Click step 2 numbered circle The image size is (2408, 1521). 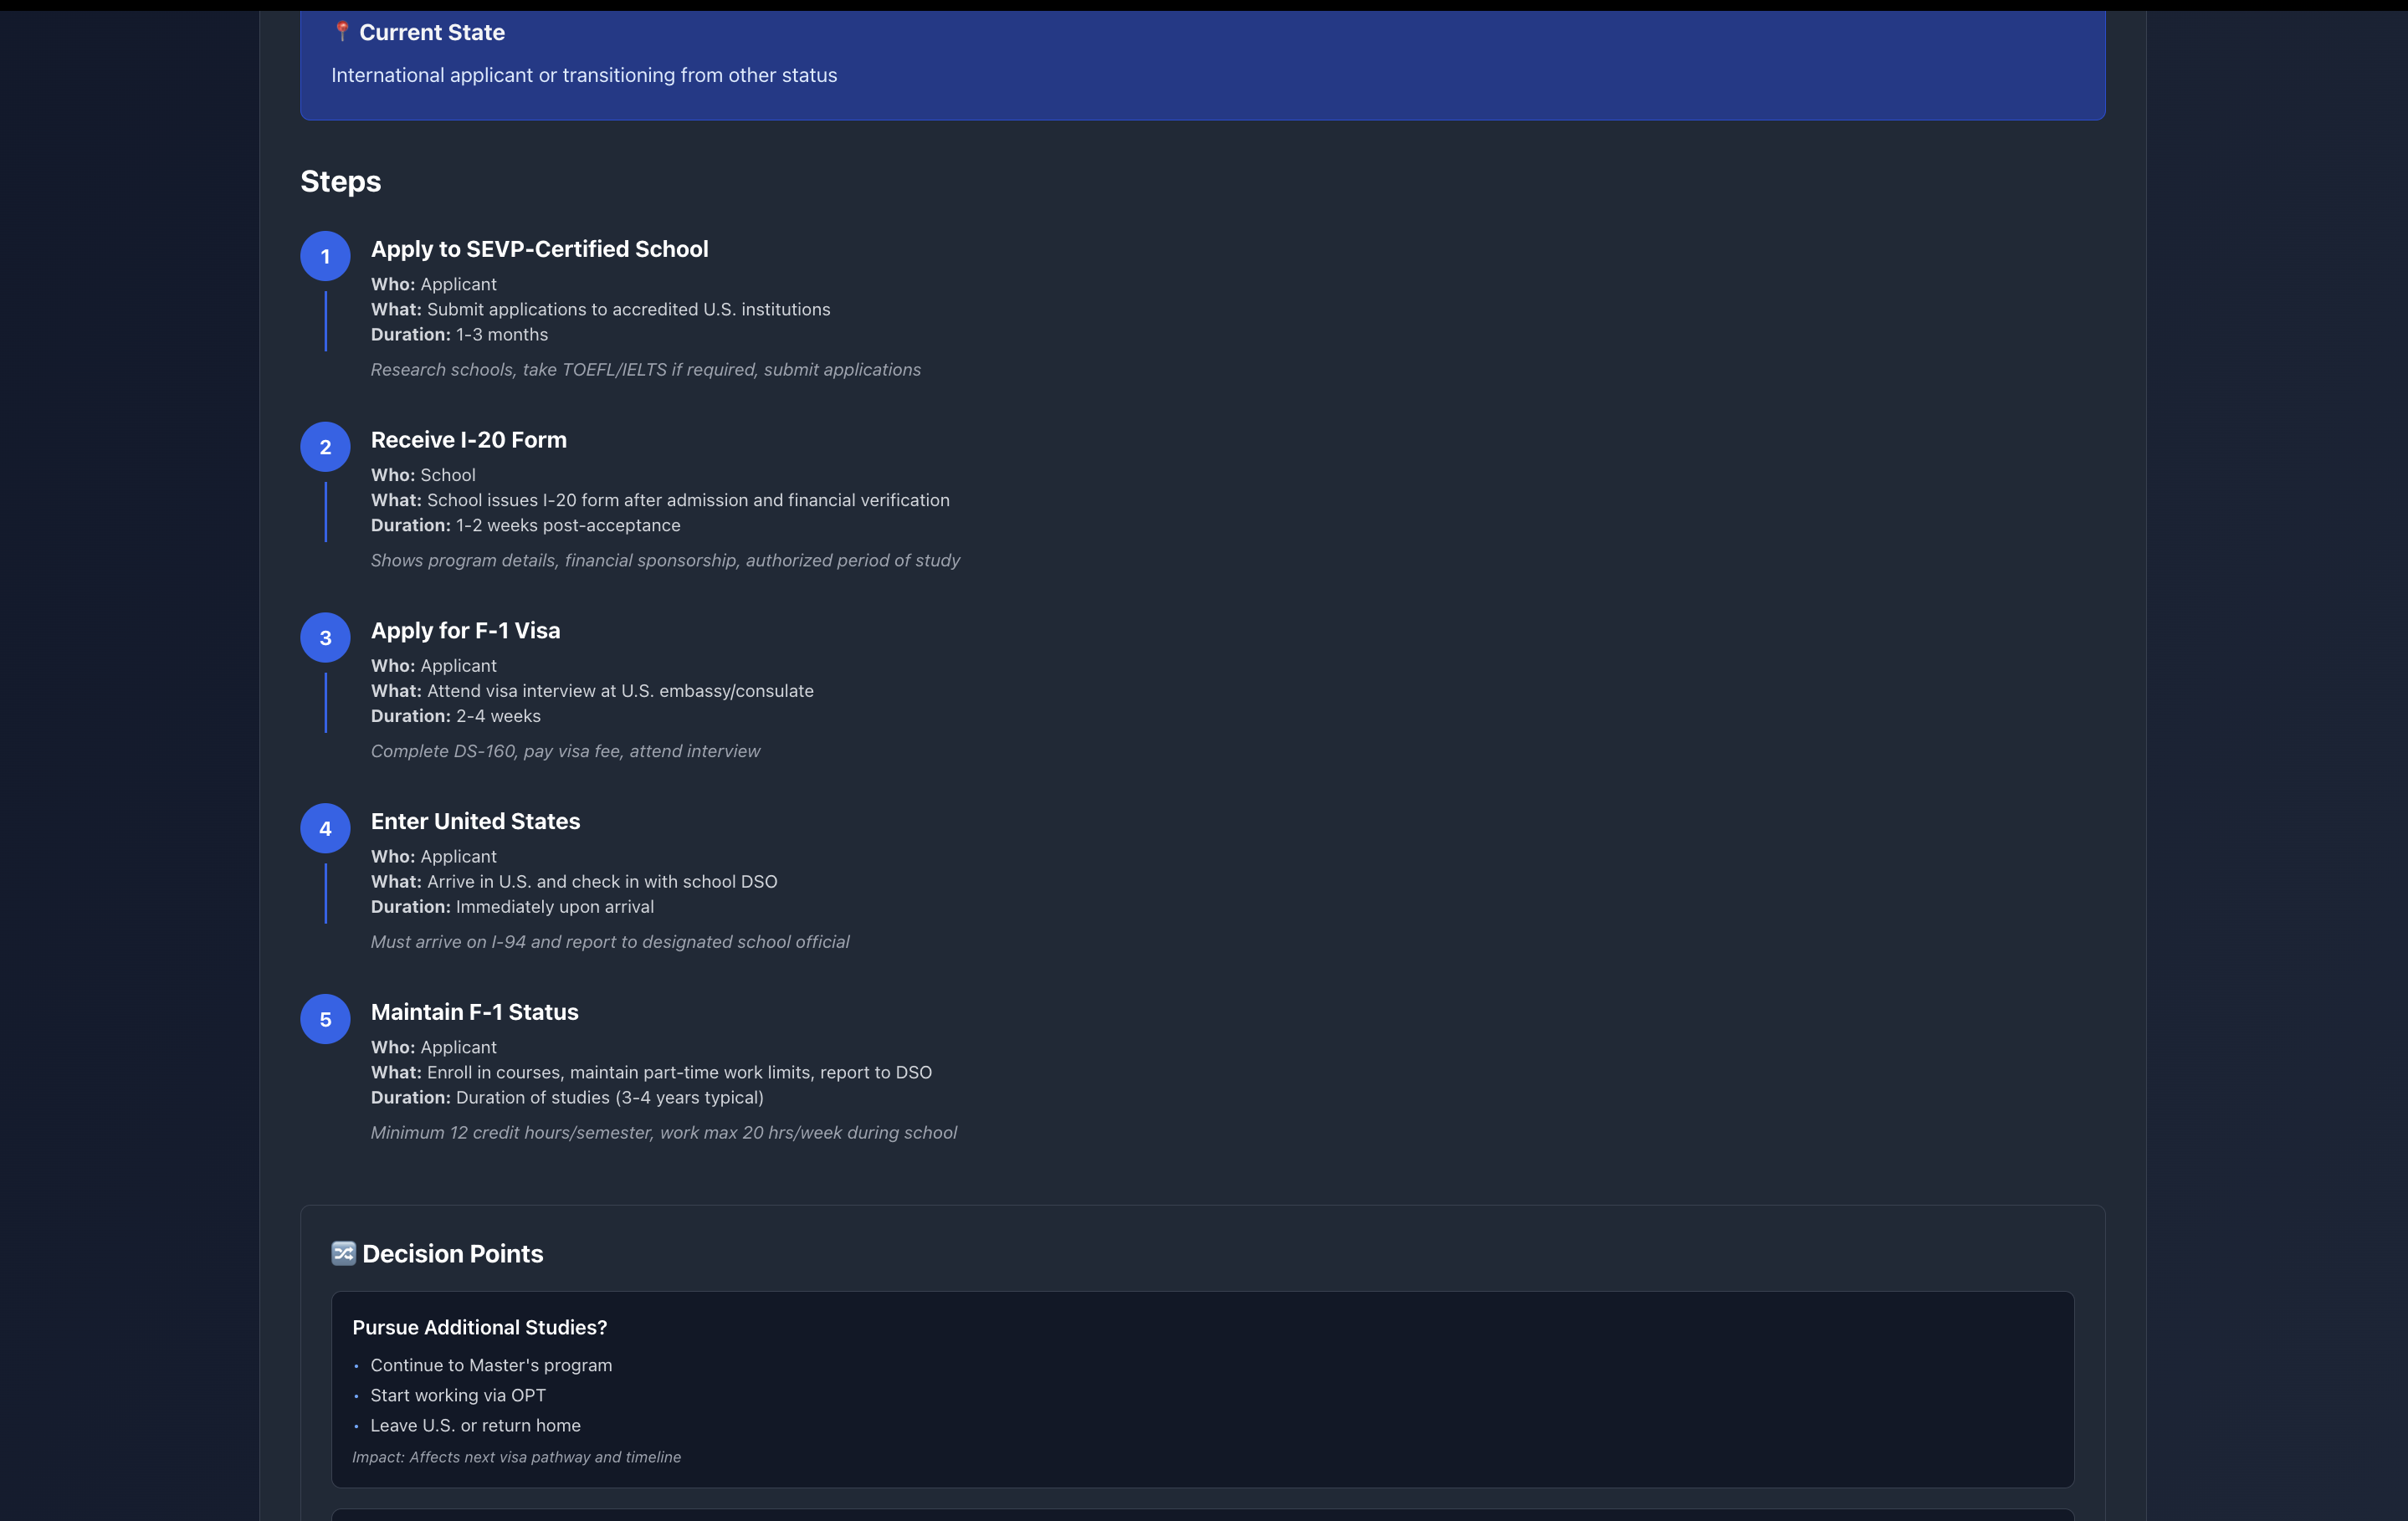325,447
